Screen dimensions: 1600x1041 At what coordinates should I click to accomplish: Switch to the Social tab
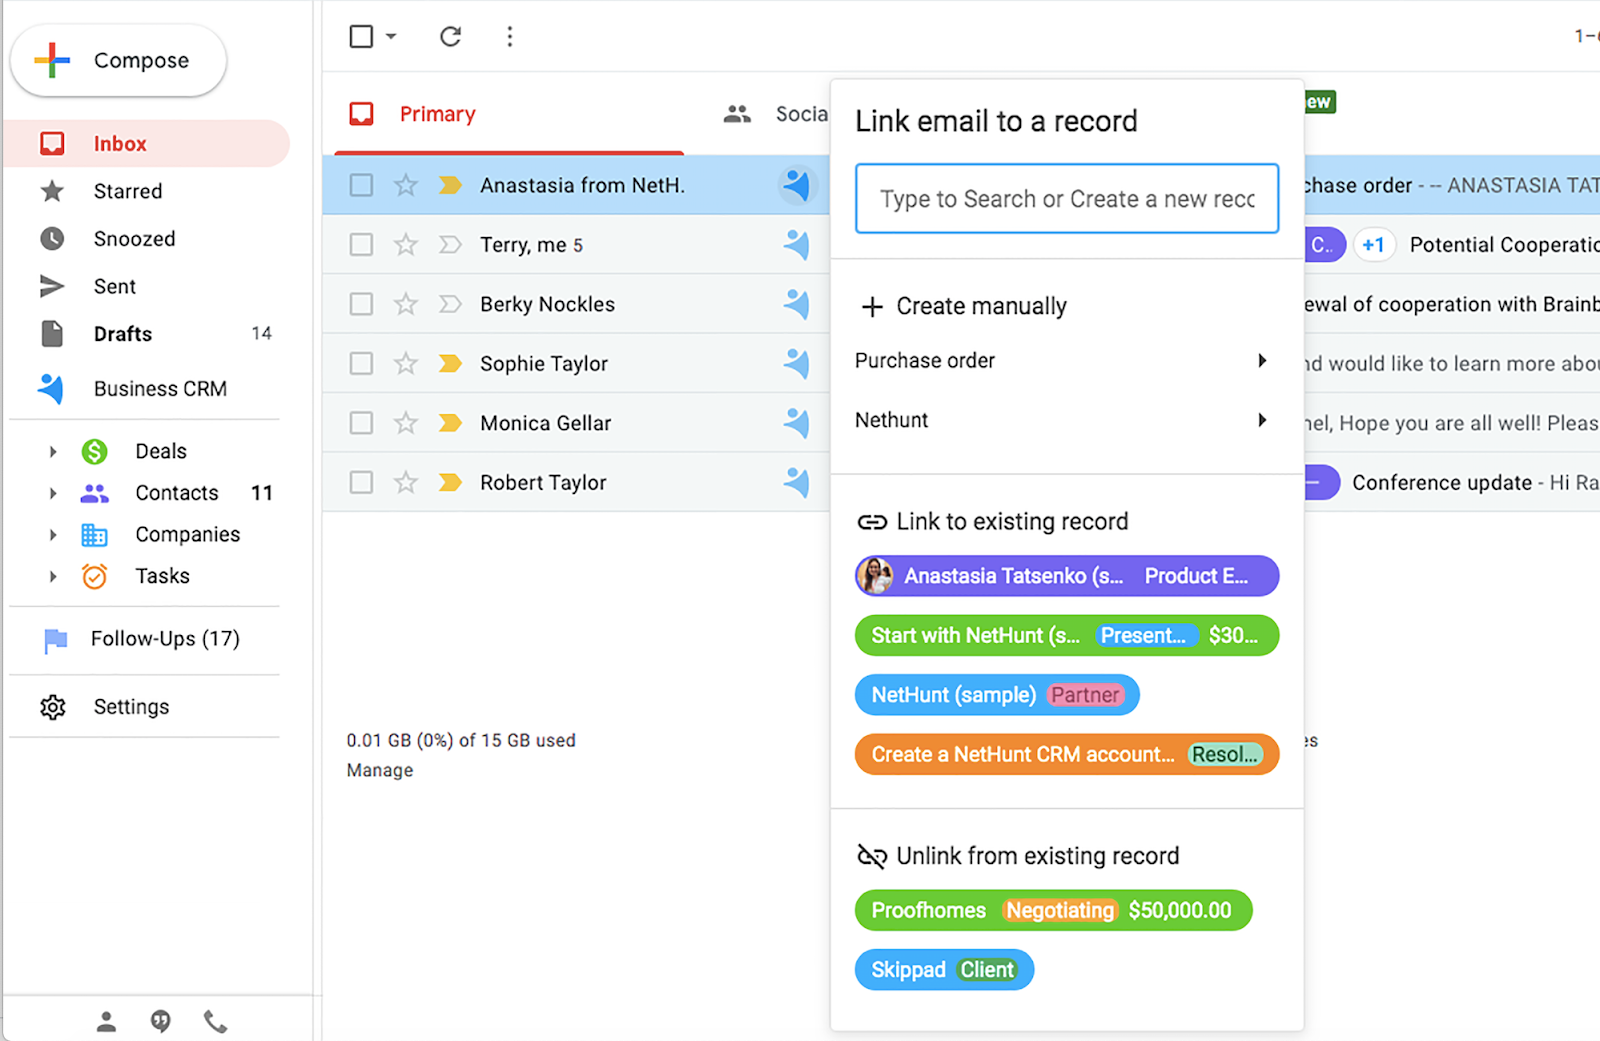[x=776, y=114]
